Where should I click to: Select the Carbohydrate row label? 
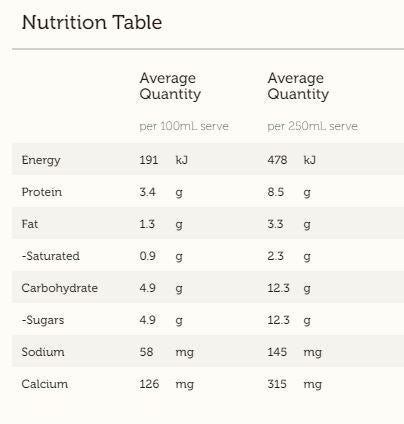[x=60, y=288]
